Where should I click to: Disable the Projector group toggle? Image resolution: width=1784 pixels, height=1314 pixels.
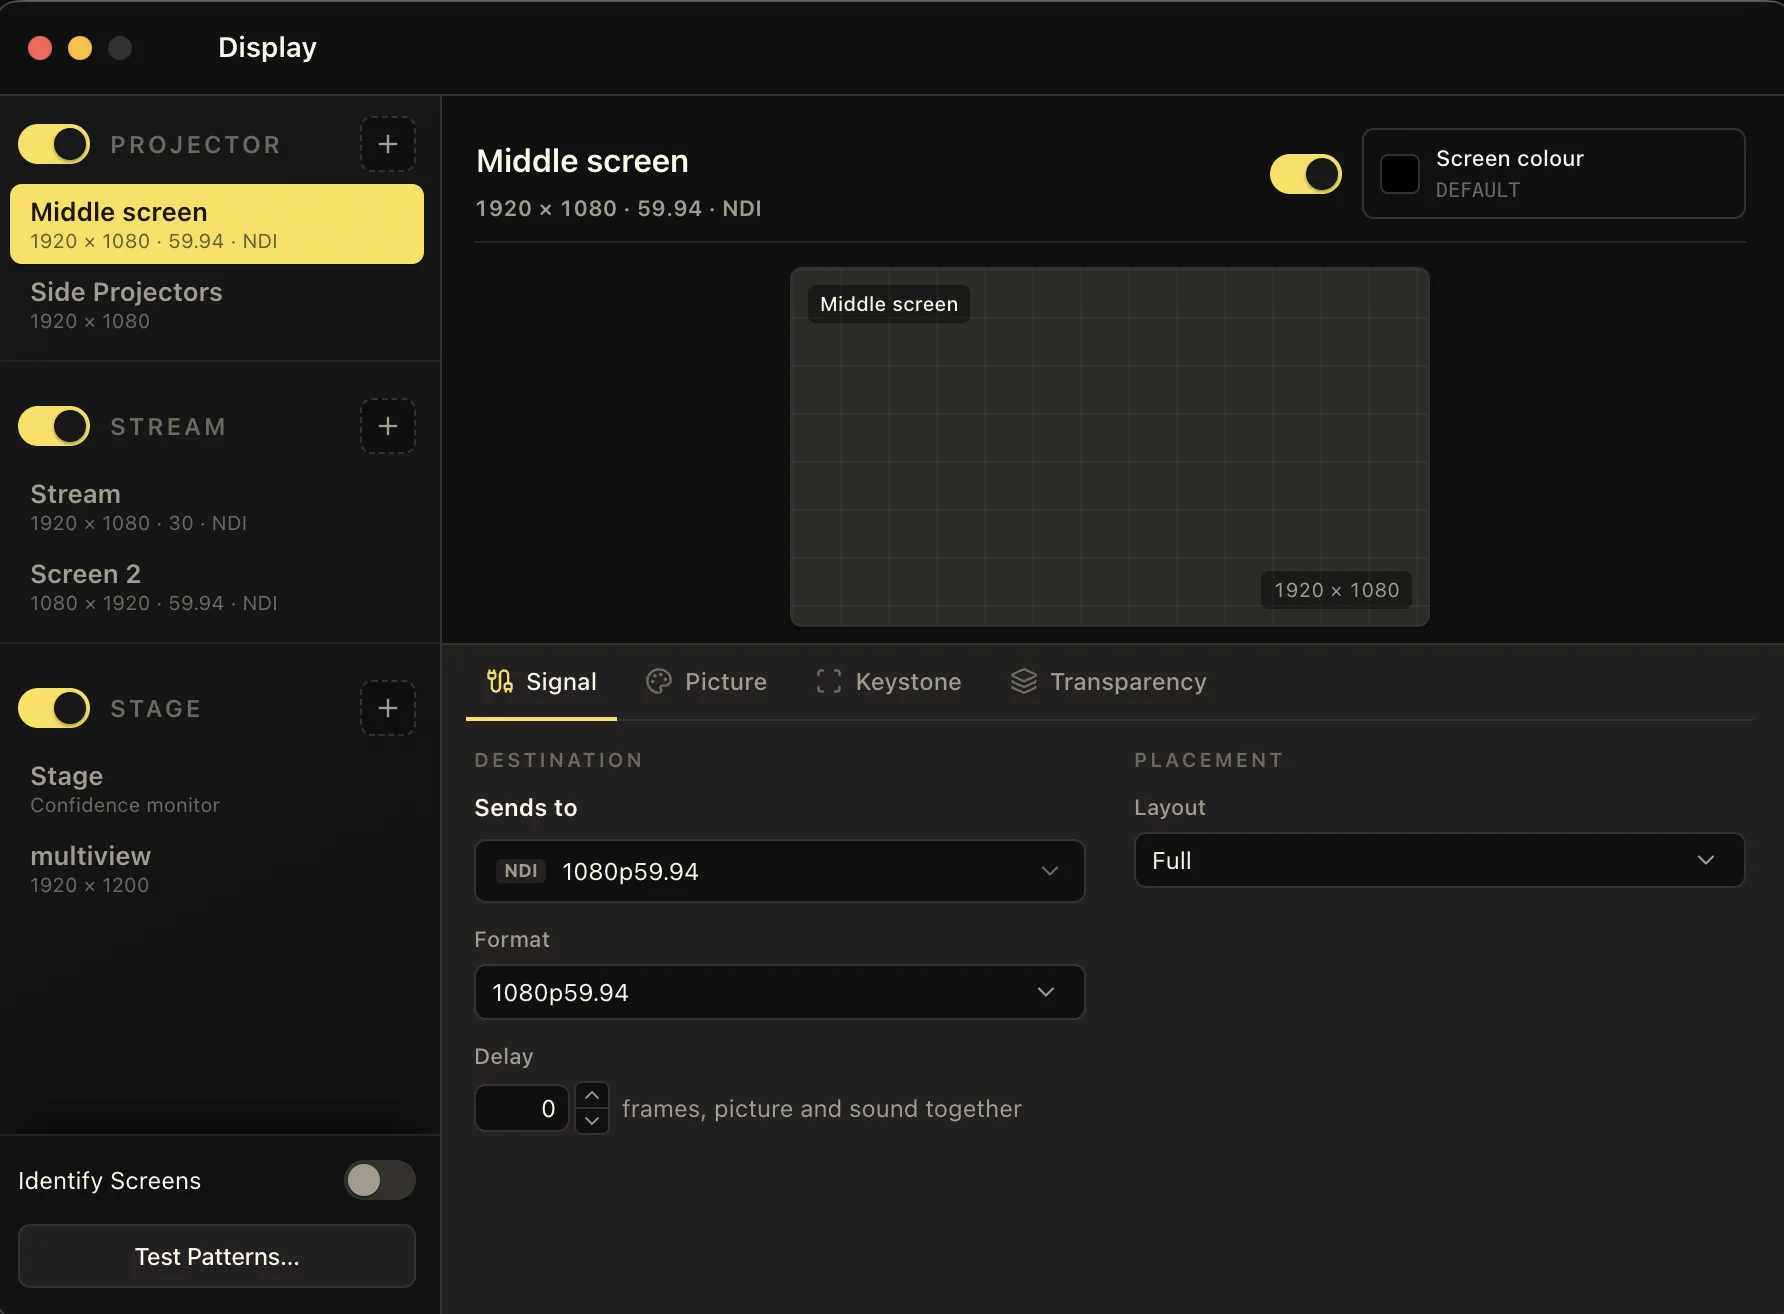pos(54,144)
